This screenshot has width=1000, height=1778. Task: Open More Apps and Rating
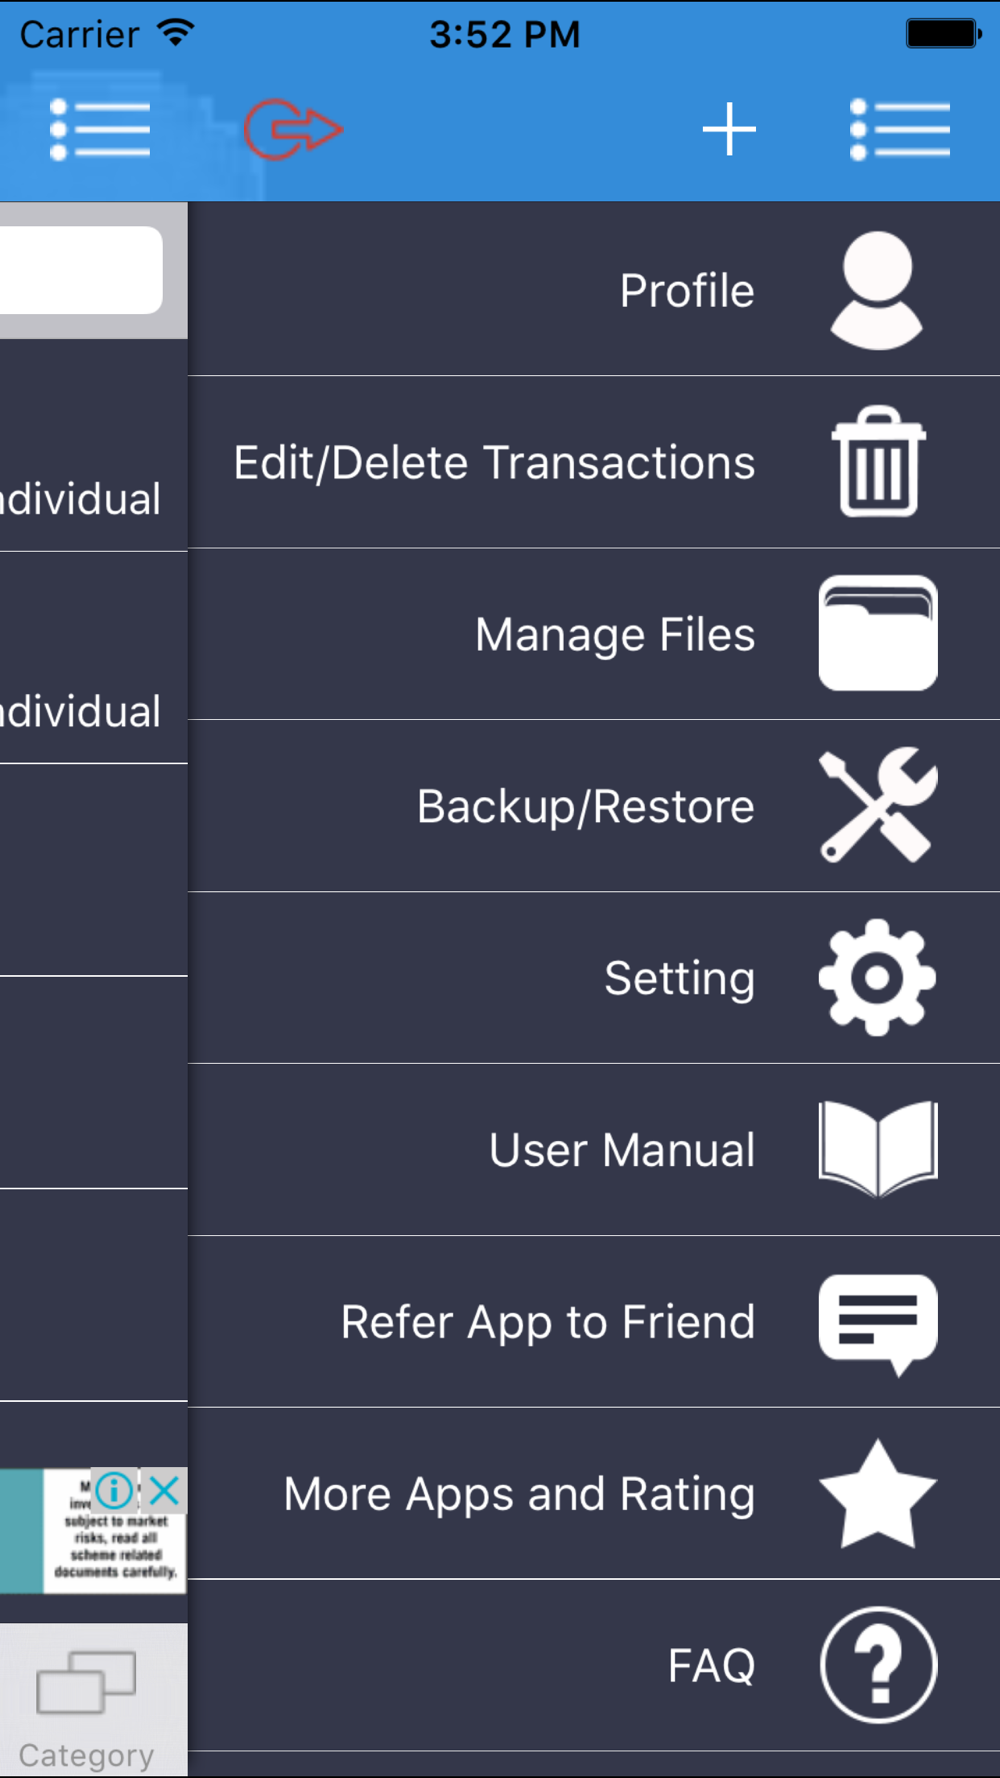point(594,1494)
